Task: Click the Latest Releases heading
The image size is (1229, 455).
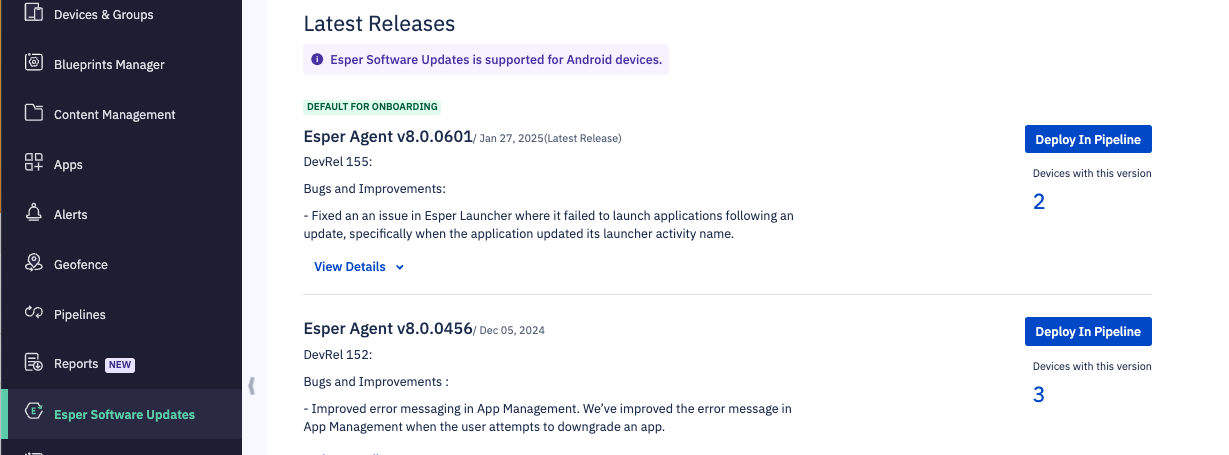Action: point(379,23)
